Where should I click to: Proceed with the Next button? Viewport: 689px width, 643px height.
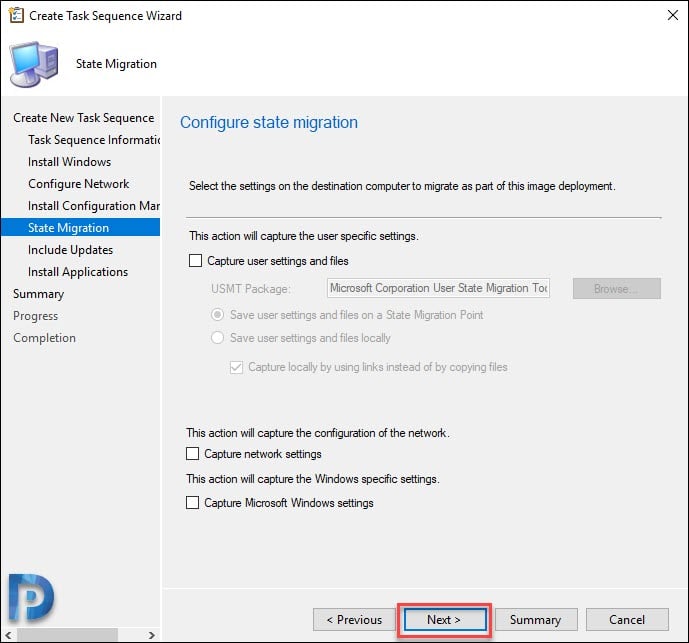(445, 619)
